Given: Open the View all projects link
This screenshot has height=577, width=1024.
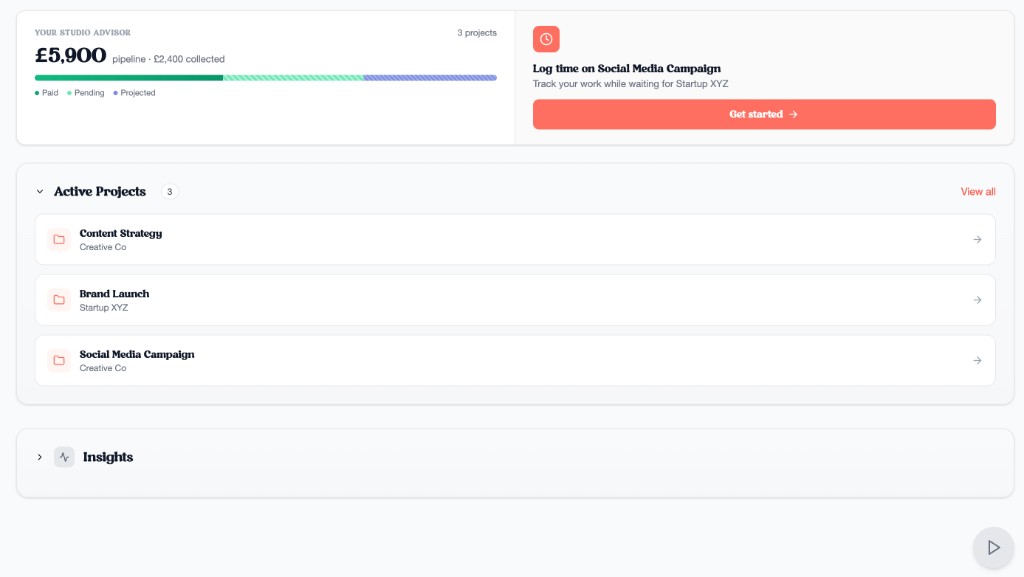Looking at the screenshot, I should click(x=977, y=192).
